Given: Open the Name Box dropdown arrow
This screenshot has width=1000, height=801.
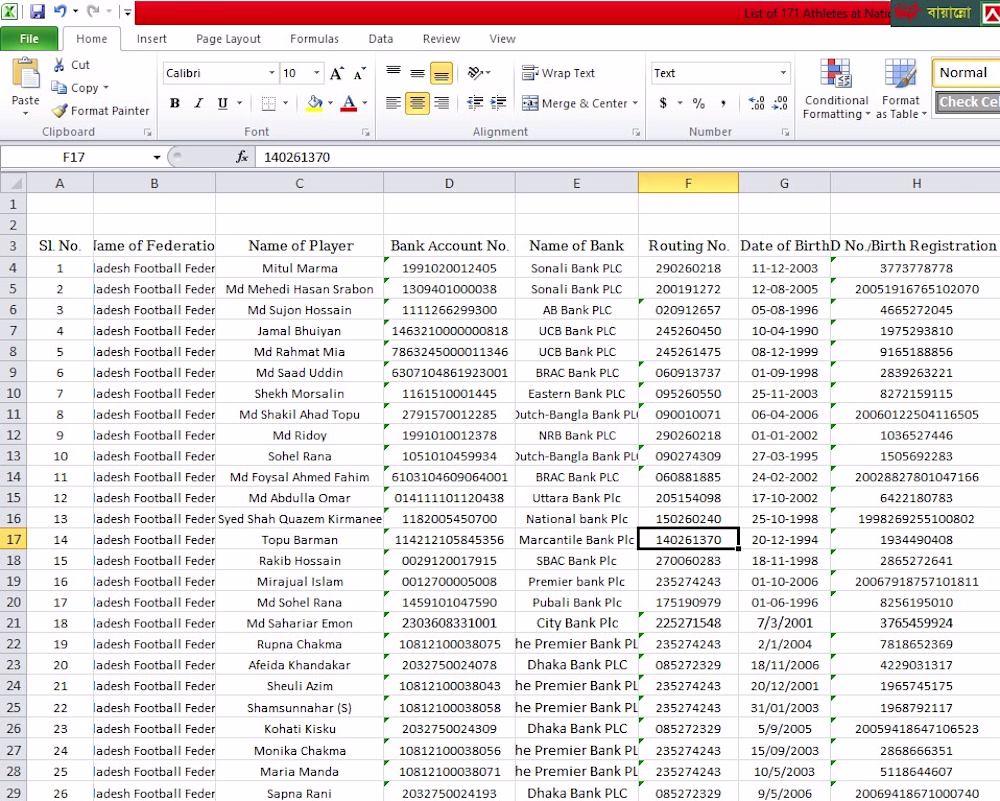Looking at the screenshot, I should tap(156, 157).
